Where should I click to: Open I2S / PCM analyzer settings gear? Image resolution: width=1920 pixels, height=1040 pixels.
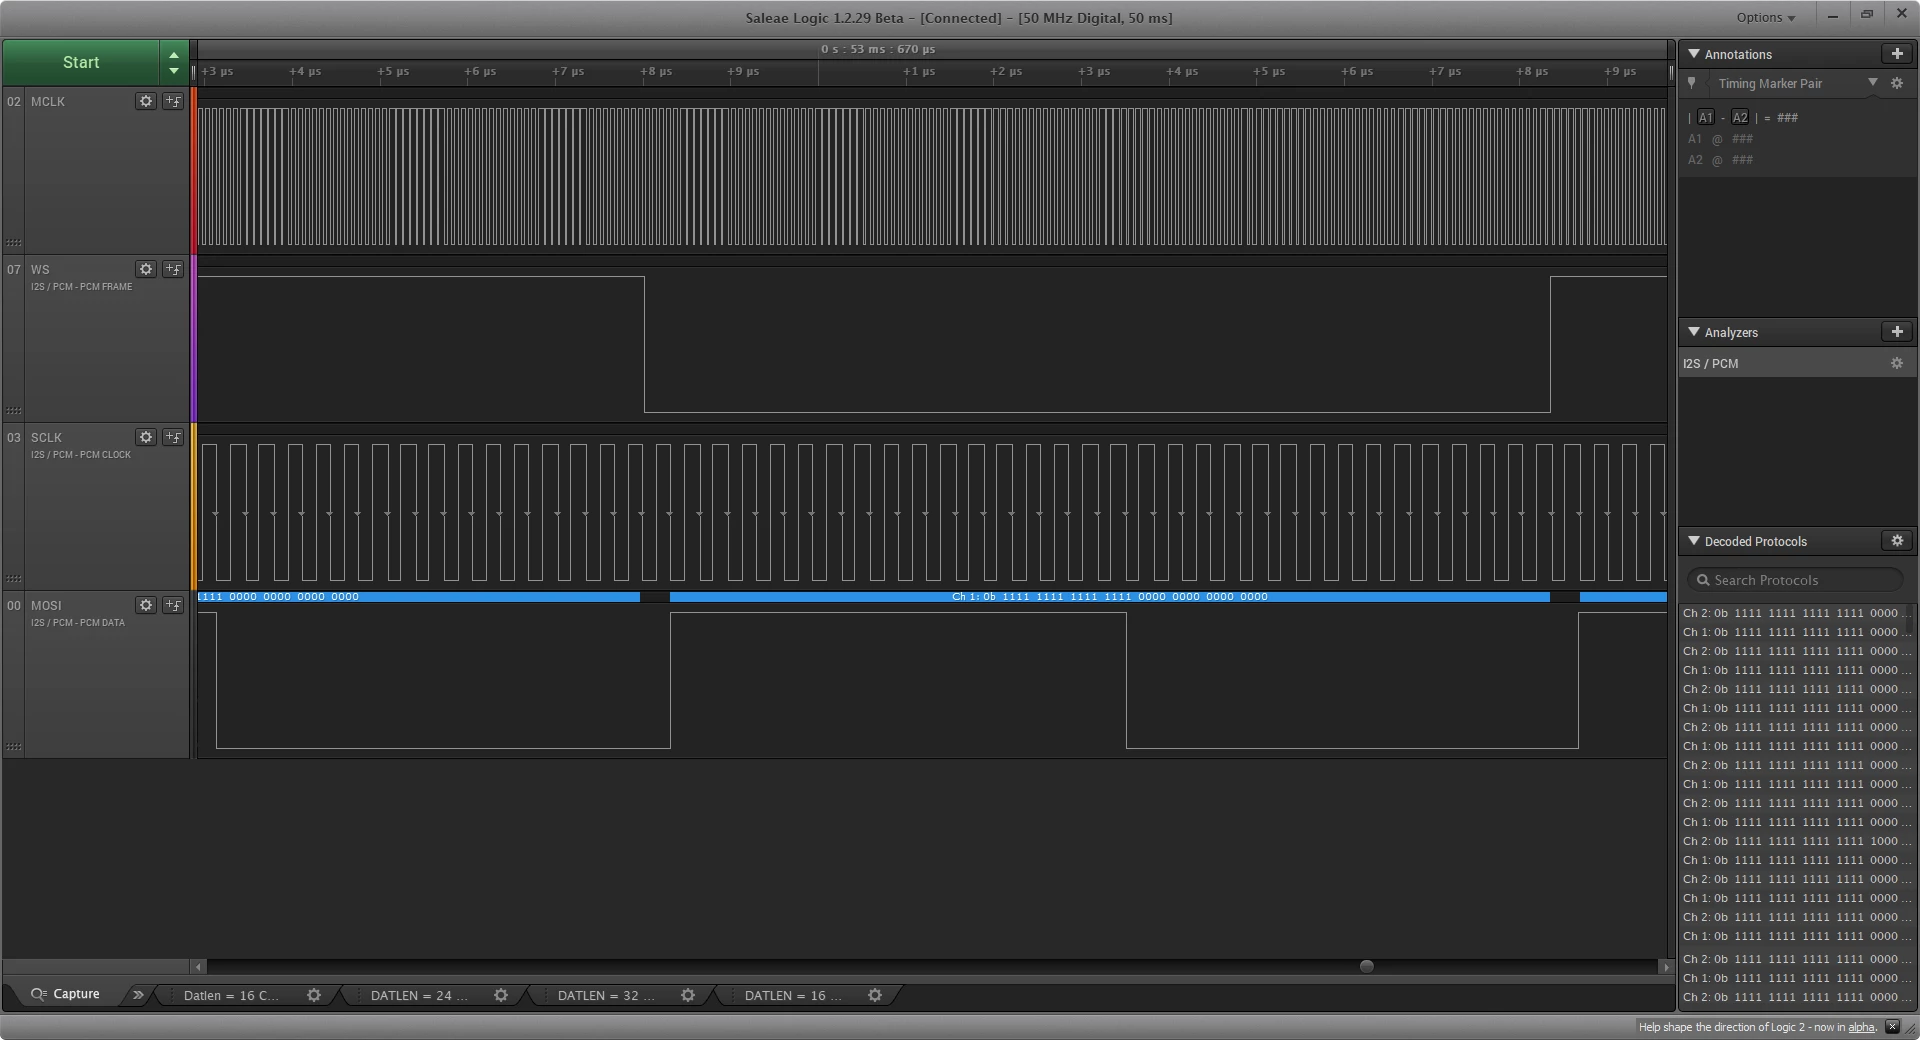(x=1896, y=364)
